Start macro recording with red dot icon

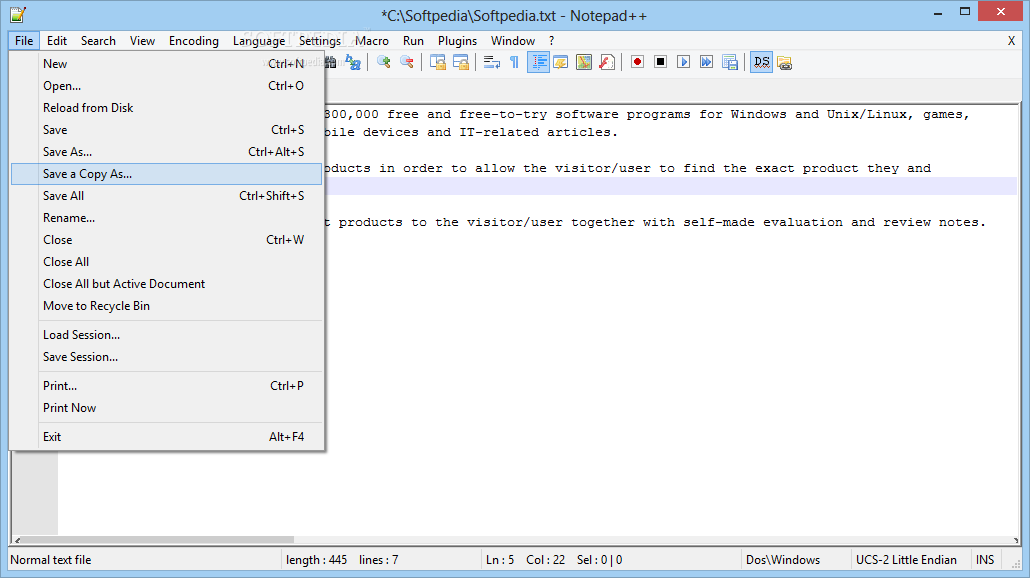[637, 62]
